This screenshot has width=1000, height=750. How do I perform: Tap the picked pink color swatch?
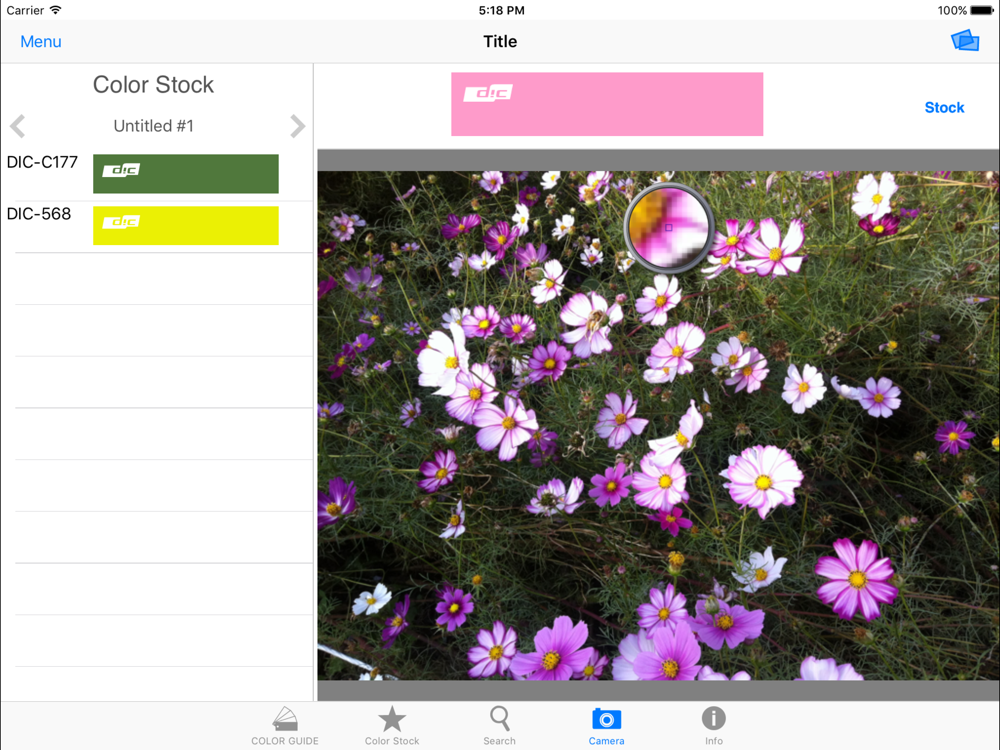pyautogui.click(x=607, y=104)
